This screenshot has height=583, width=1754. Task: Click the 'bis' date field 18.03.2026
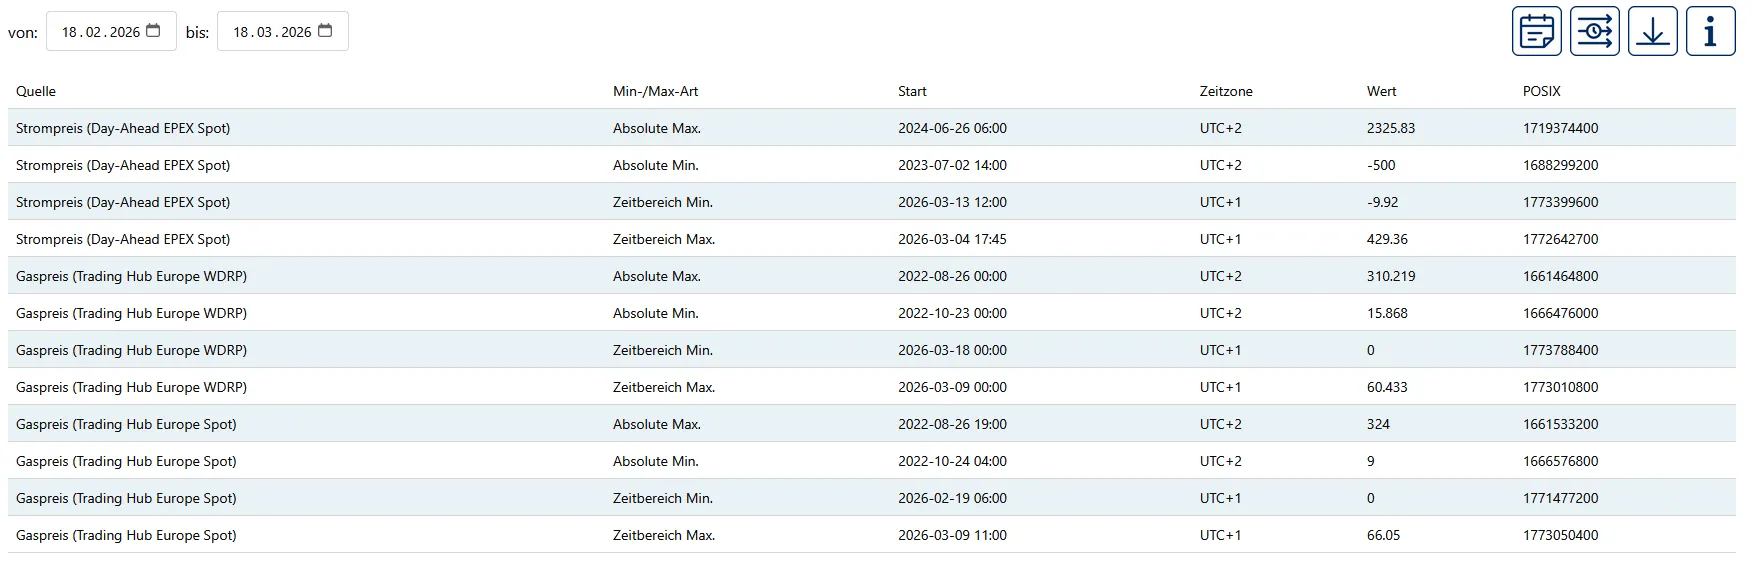point(283,31)
